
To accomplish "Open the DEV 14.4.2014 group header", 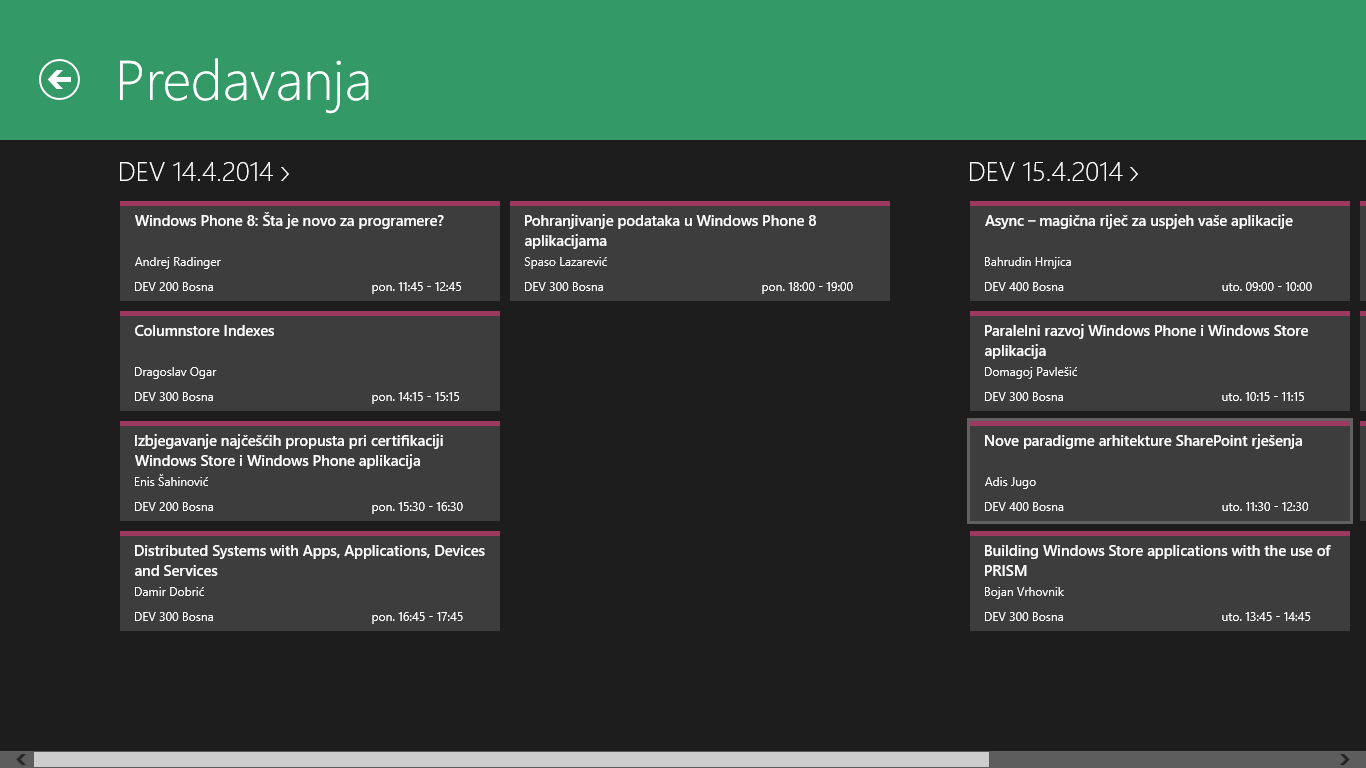I will click(x=204, y=172).
